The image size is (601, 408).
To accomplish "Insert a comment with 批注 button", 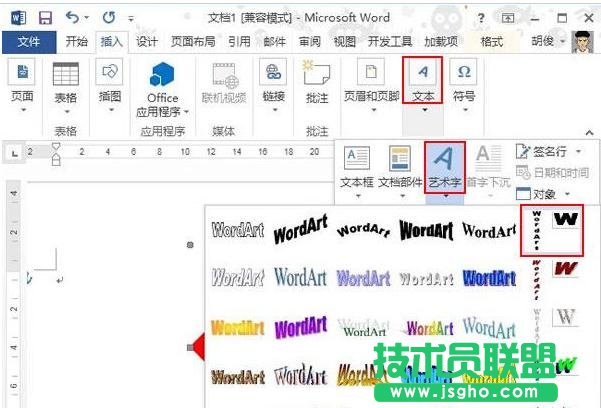I will click(x=317, y=82).
